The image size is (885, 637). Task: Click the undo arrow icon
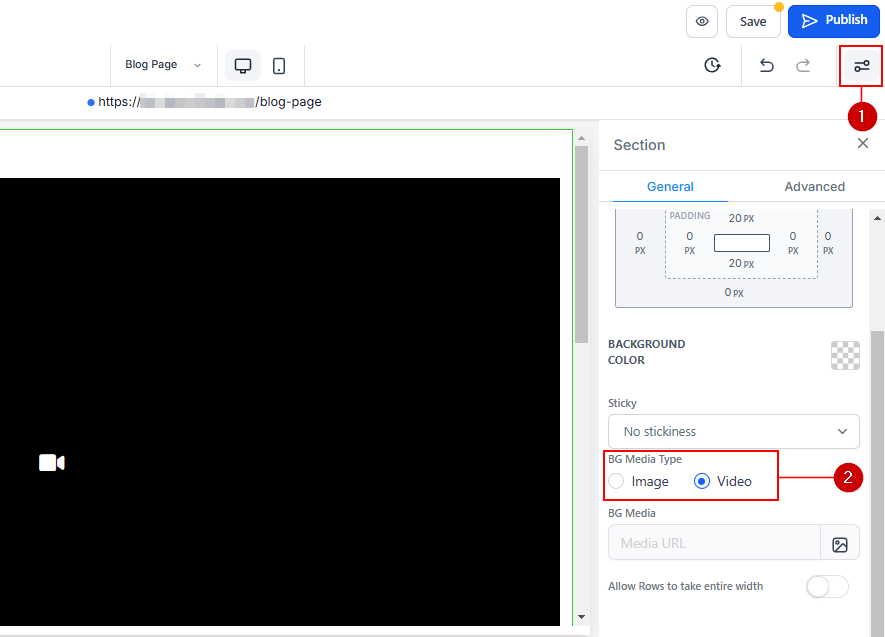tap(767, 65)
